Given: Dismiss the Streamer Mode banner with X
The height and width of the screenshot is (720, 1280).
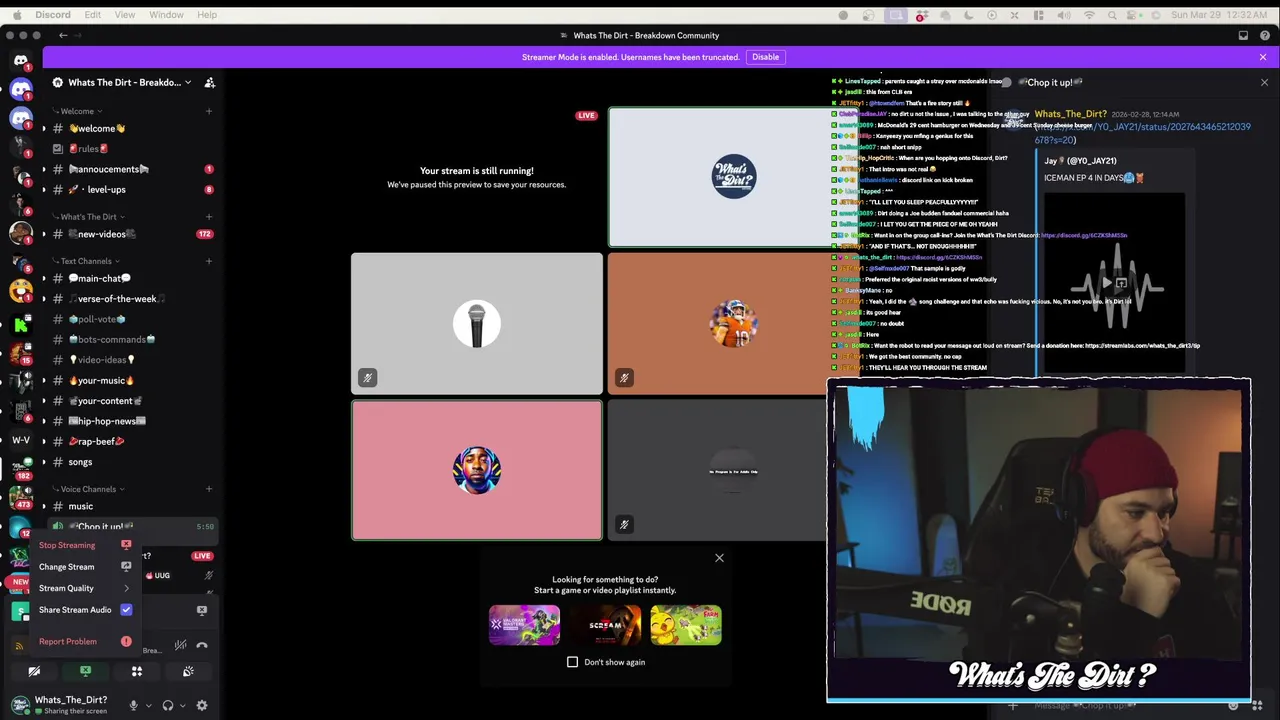Looking at the screenshot, I should point(1263,57).
